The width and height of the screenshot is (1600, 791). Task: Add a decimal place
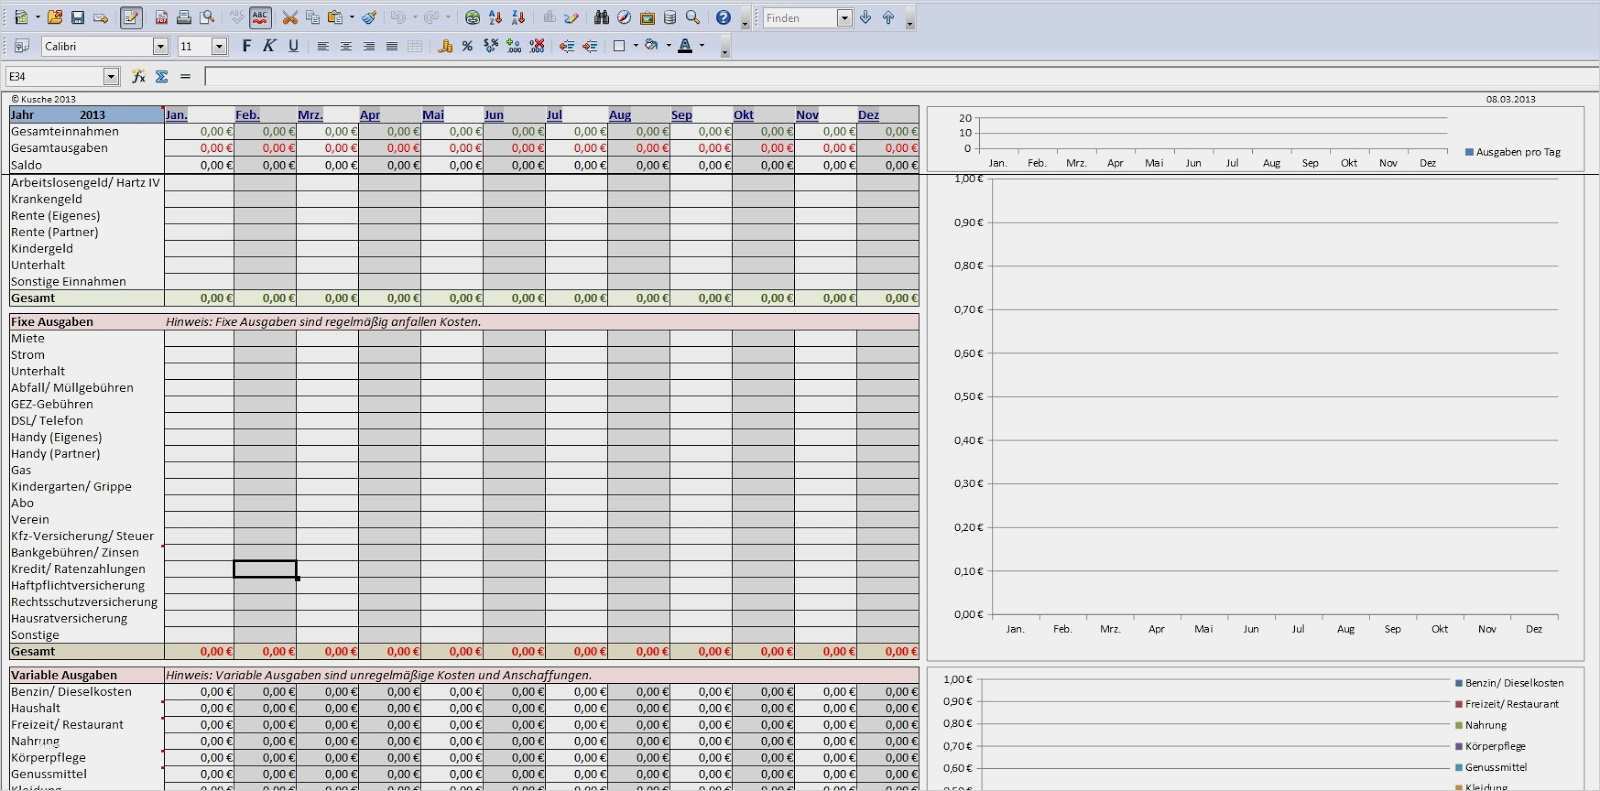coord(514,46)
